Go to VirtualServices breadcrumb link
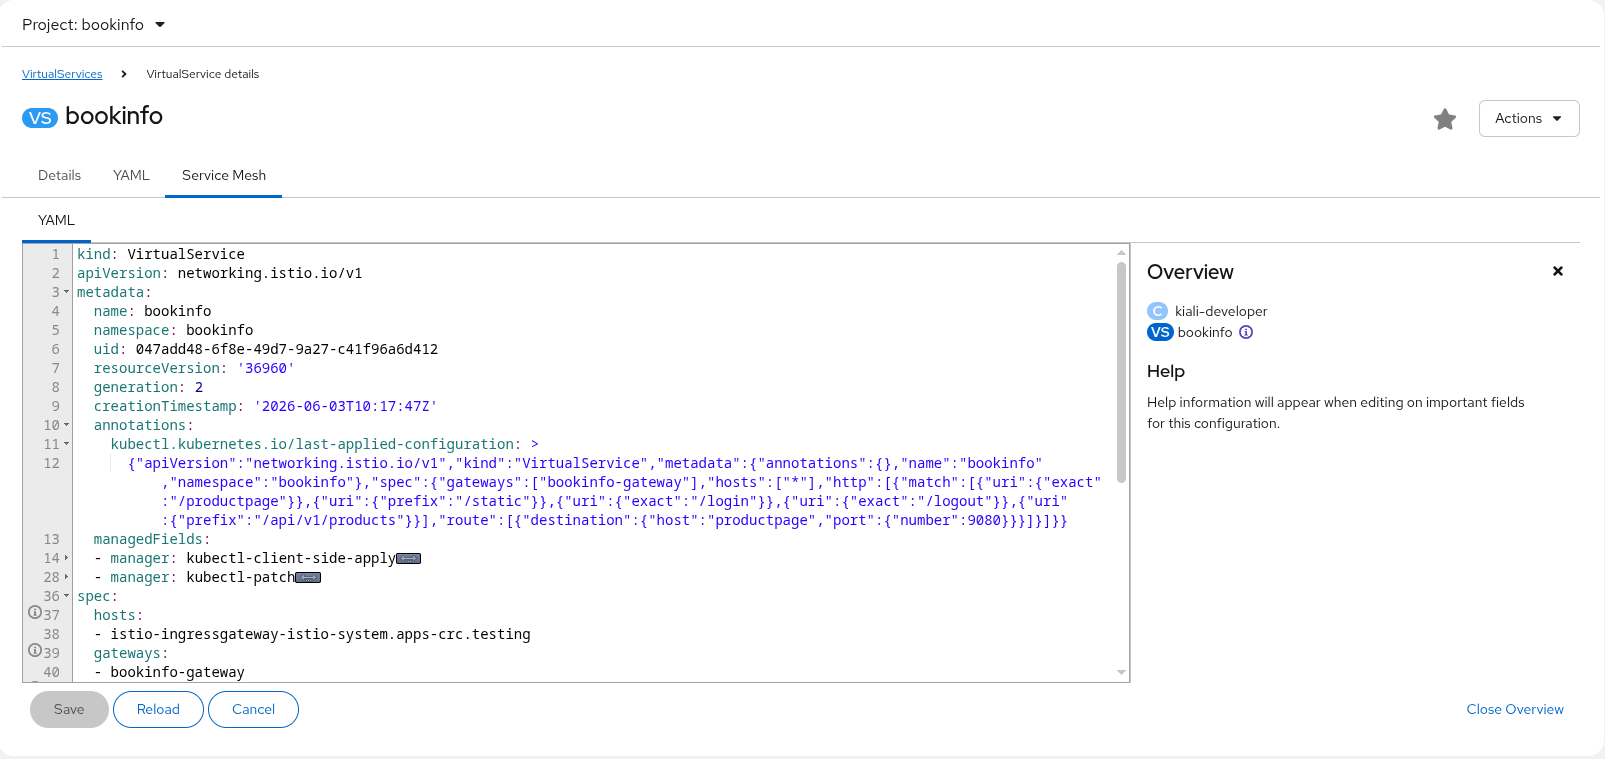 (x=62, y=74)
